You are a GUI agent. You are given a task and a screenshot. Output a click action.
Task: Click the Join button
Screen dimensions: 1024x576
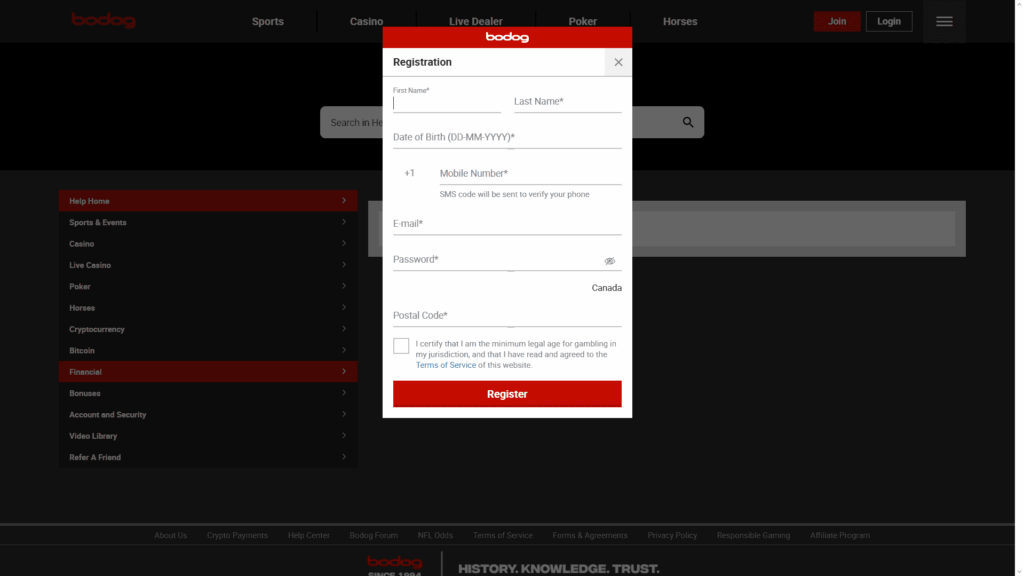[x=836, y=20]
